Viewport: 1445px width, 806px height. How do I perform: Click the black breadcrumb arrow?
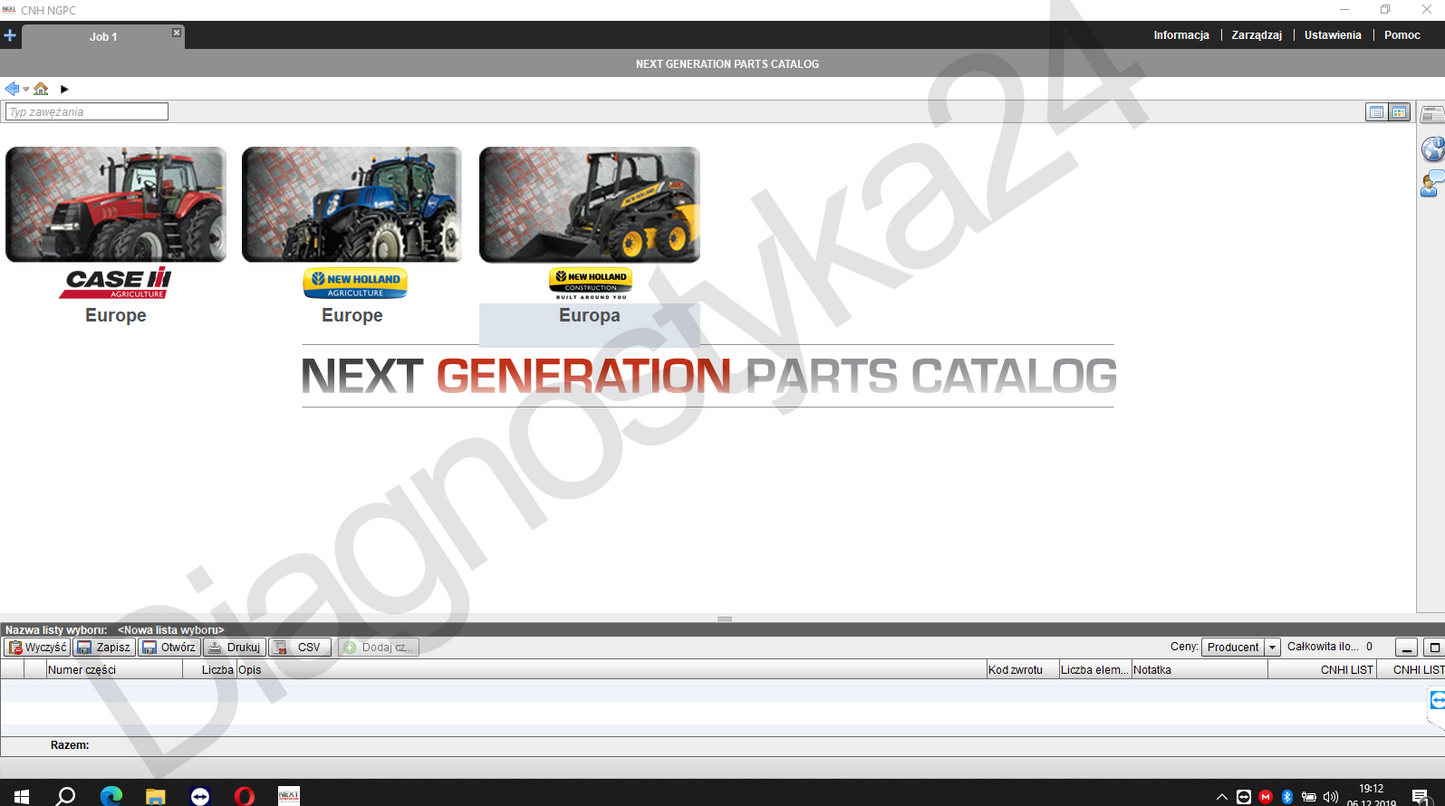tap(65, 89)
